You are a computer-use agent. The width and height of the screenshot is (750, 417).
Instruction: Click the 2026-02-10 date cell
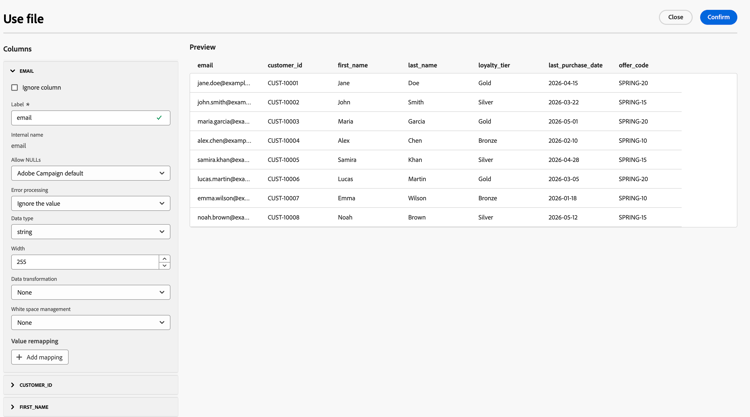point(563,140)
